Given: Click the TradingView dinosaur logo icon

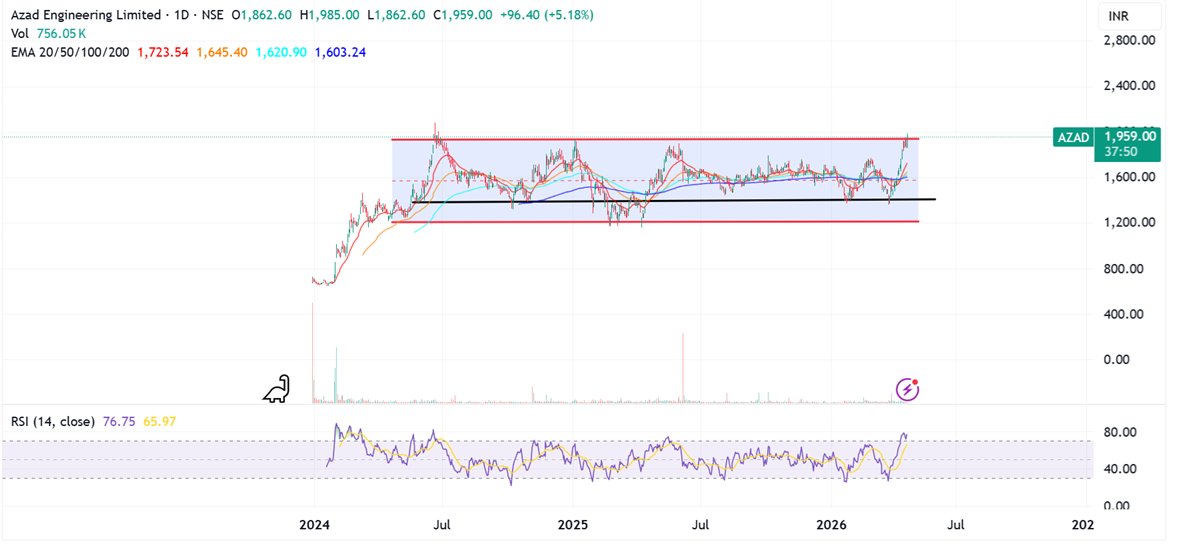Looking at the screenshot, I should click(276, 388).
